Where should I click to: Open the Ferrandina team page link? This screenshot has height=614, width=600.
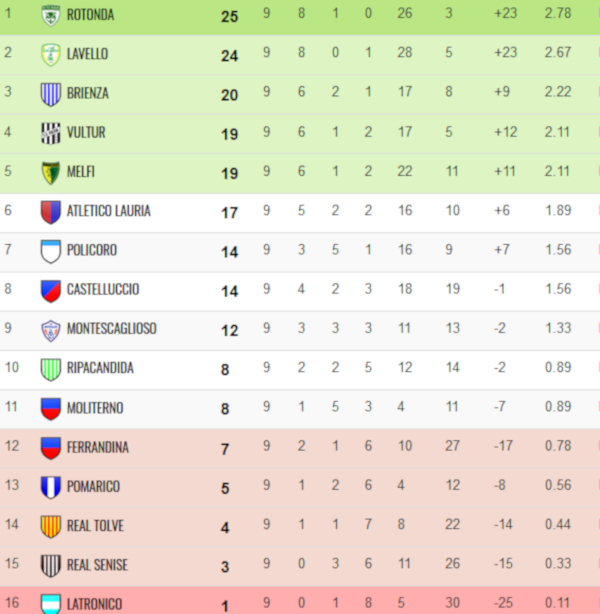click(x=98, y=447)
